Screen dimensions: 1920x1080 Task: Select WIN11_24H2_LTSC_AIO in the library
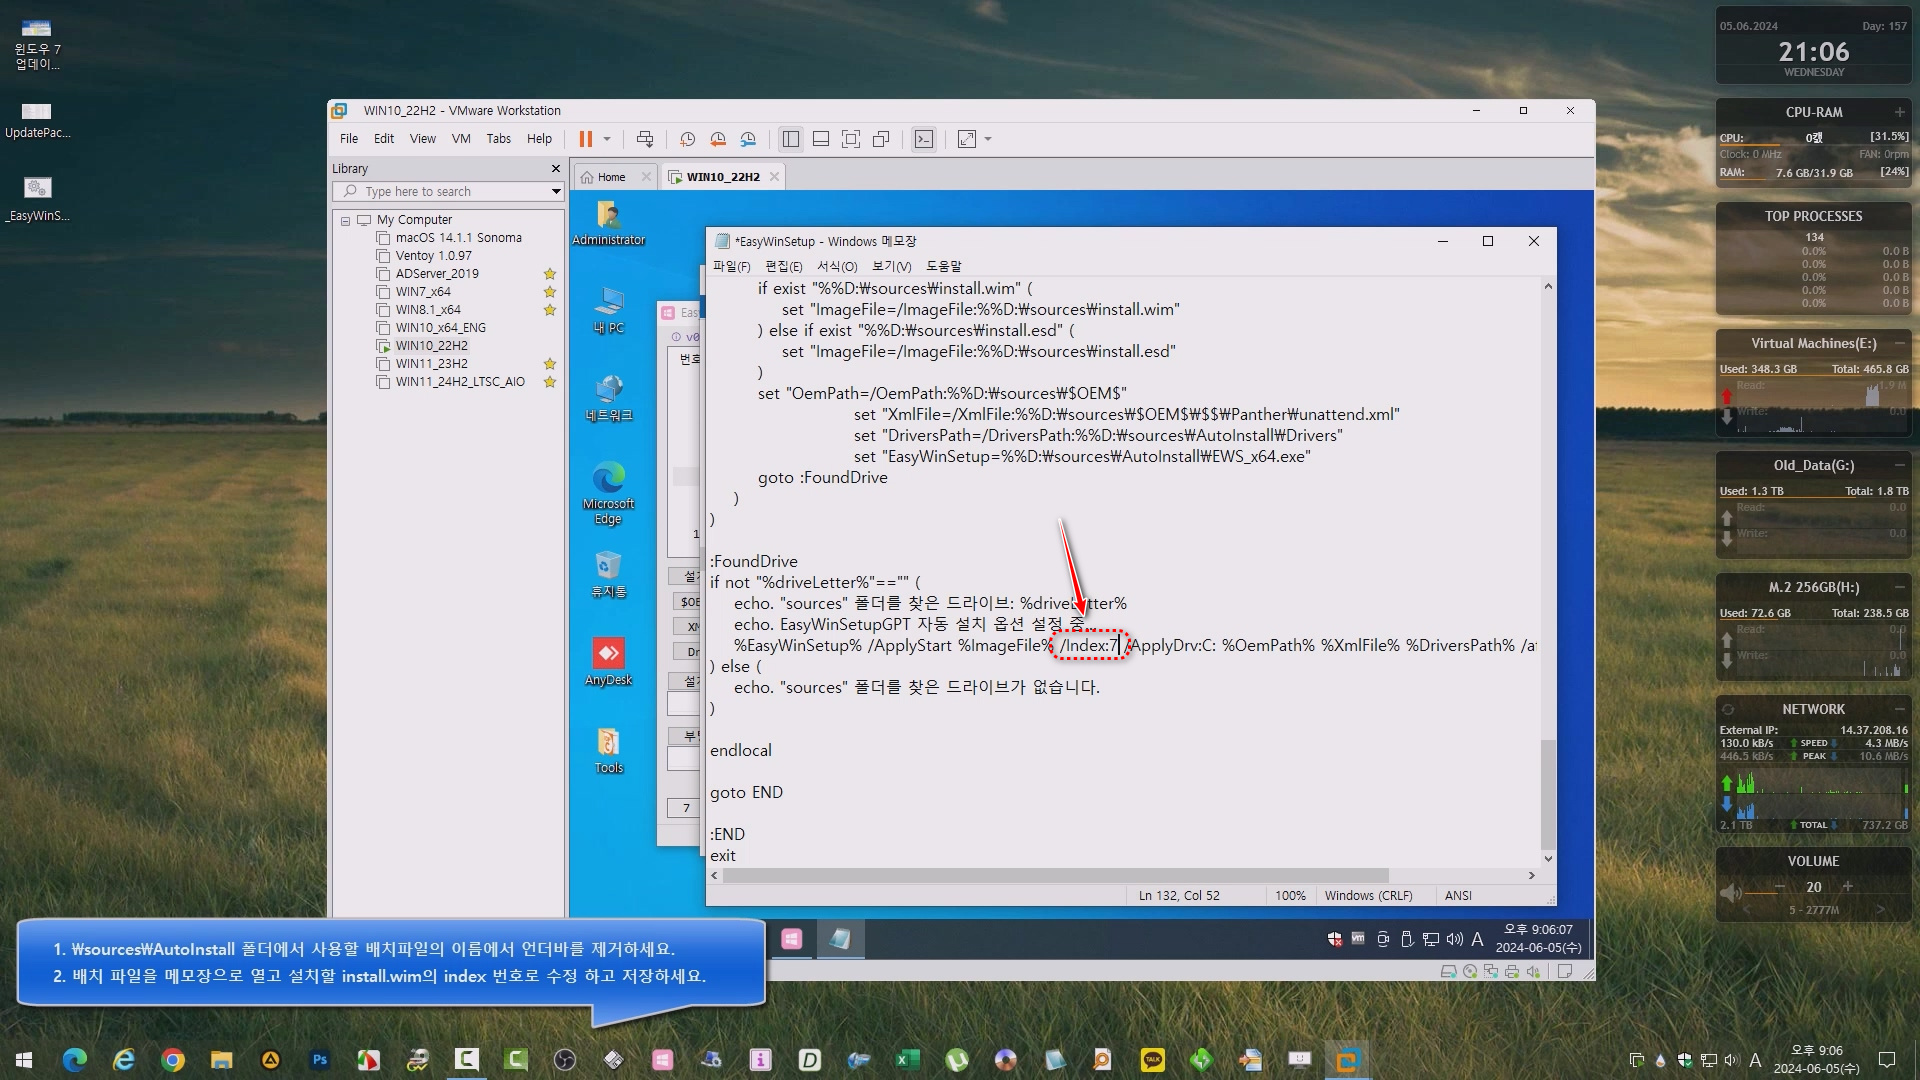[x=459, y=382]
